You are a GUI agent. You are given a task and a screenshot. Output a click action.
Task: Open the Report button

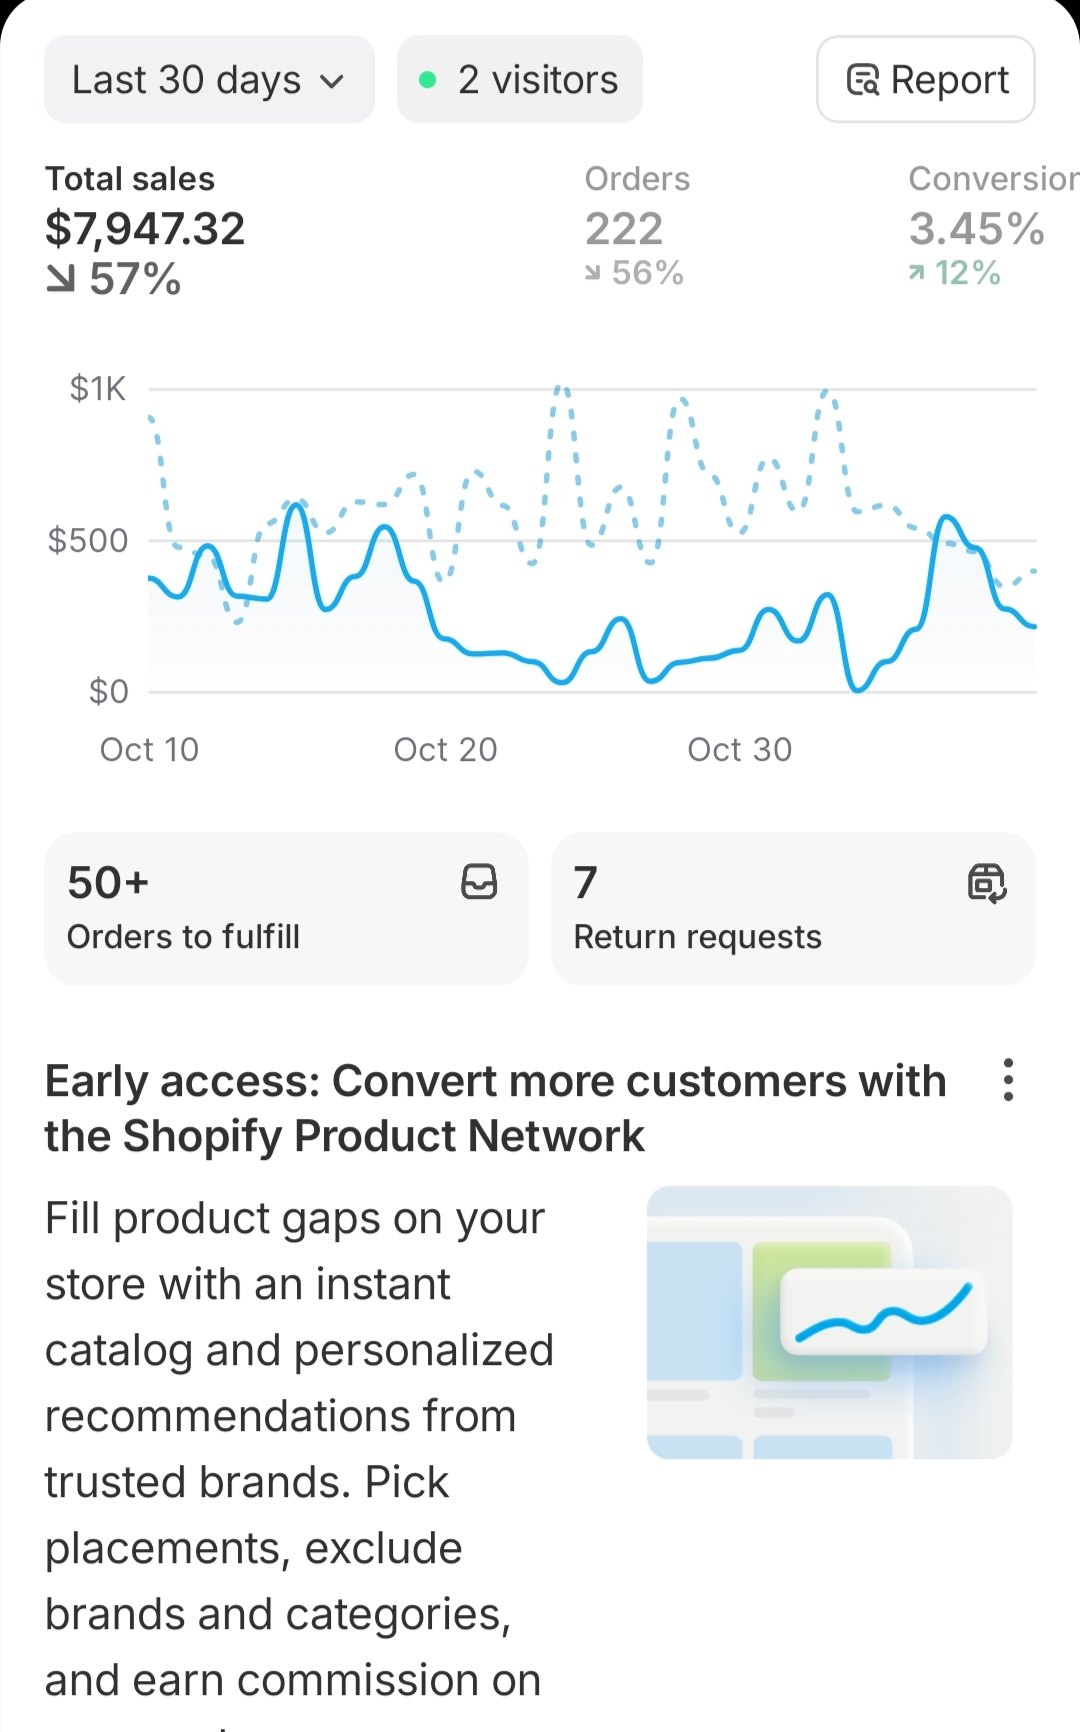tap(925, 80)
